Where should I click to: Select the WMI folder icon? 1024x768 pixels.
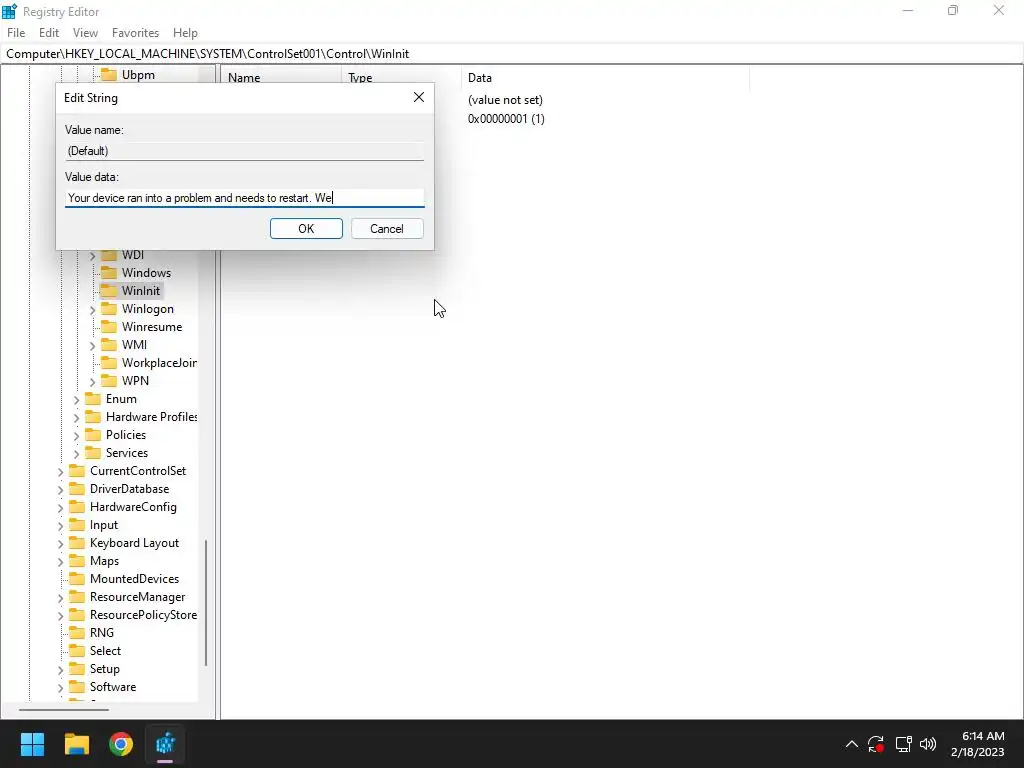point(109,345)
